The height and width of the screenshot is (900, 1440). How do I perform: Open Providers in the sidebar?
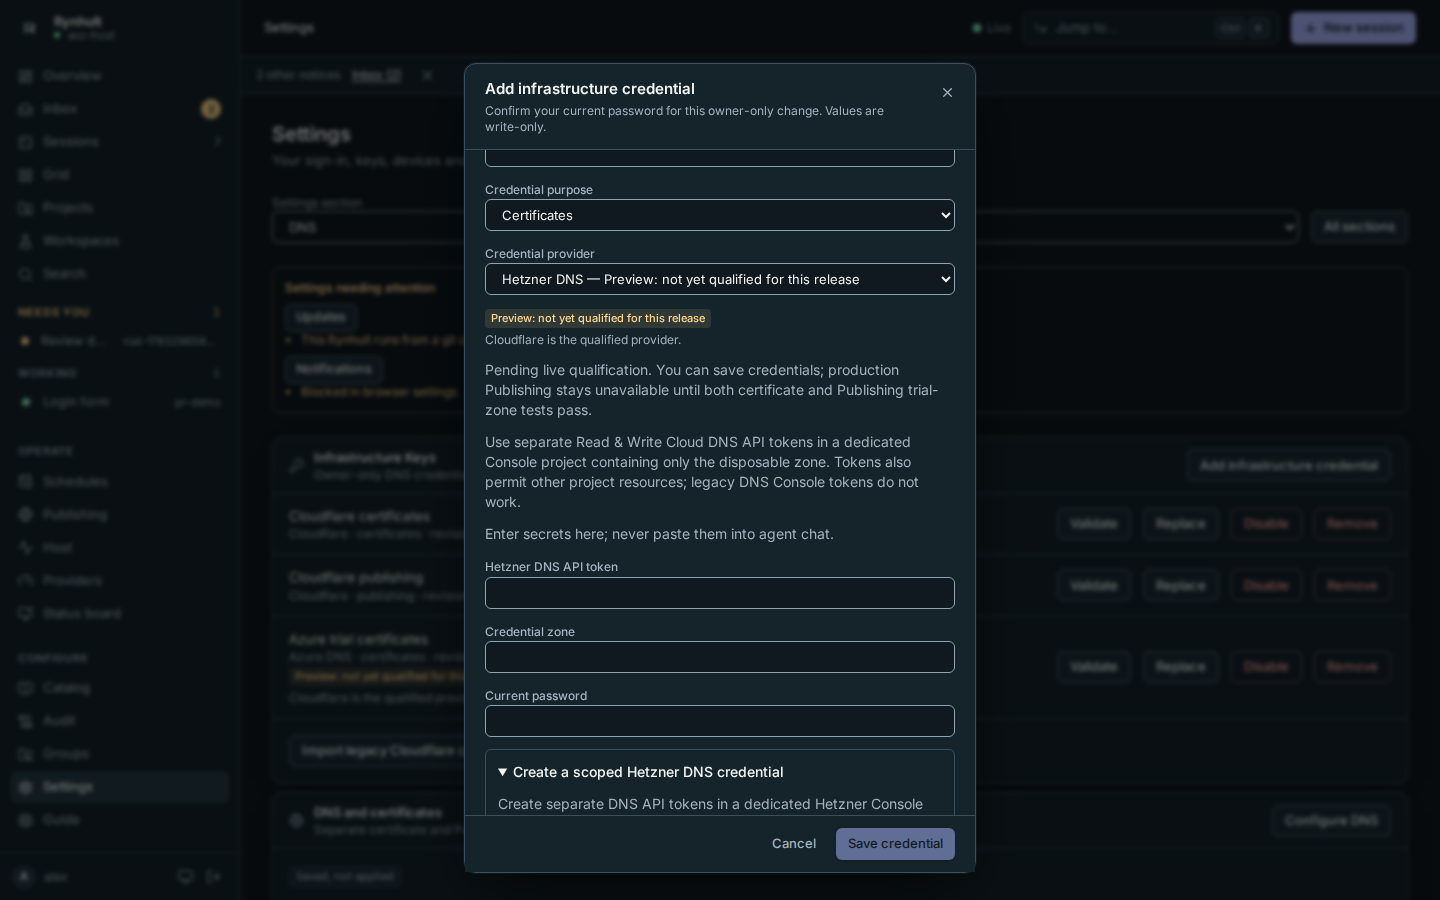(120, 581)
